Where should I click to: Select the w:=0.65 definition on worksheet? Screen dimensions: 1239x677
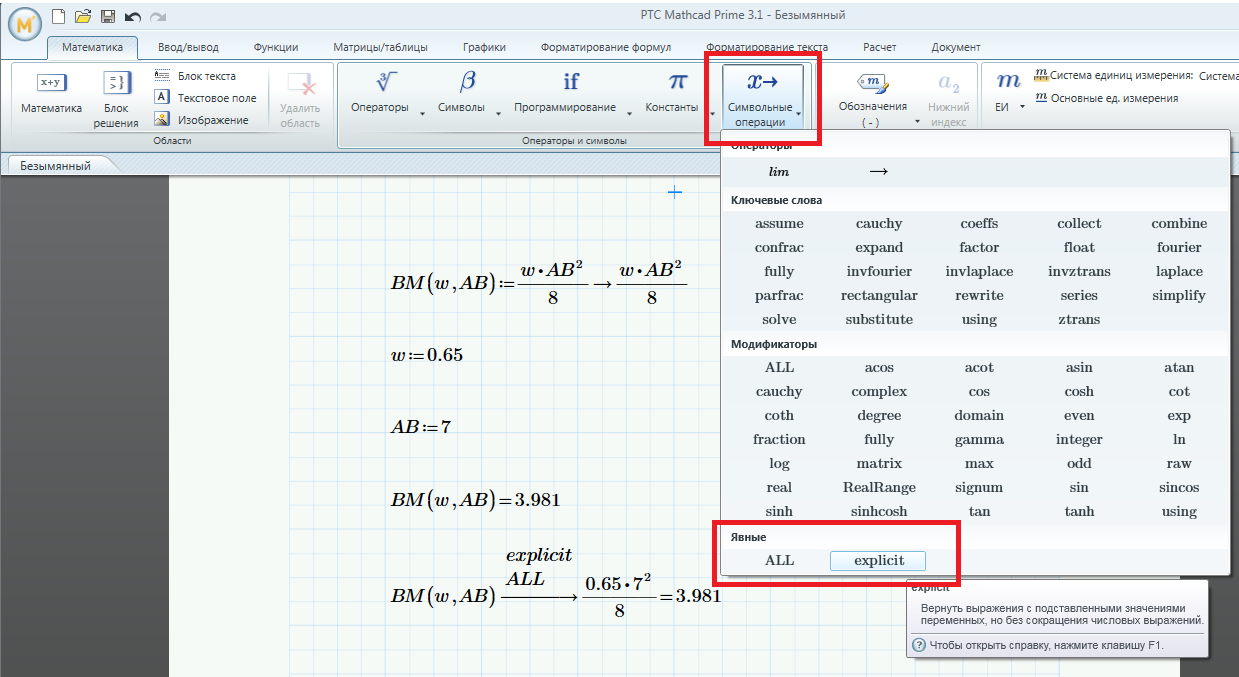(428, 355)
